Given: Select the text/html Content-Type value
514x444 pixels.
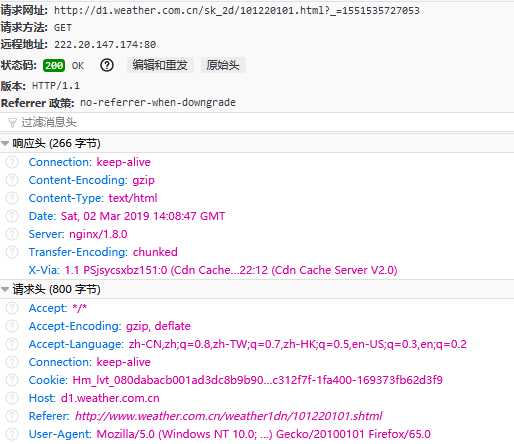Looking at the screenshot, I should [133, 198].
